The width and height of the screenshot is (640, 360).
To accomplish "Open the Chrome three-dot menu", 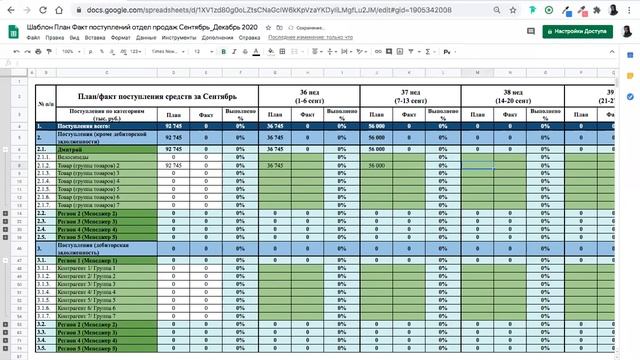I will click(x=629, y=10).
